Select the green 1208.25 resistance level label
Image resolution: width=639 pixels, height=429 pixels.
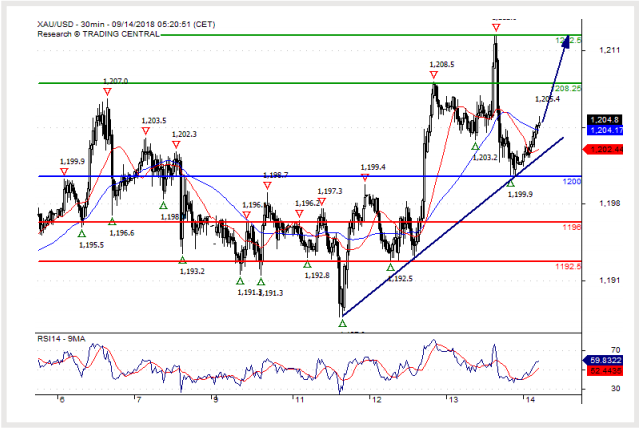568,88
